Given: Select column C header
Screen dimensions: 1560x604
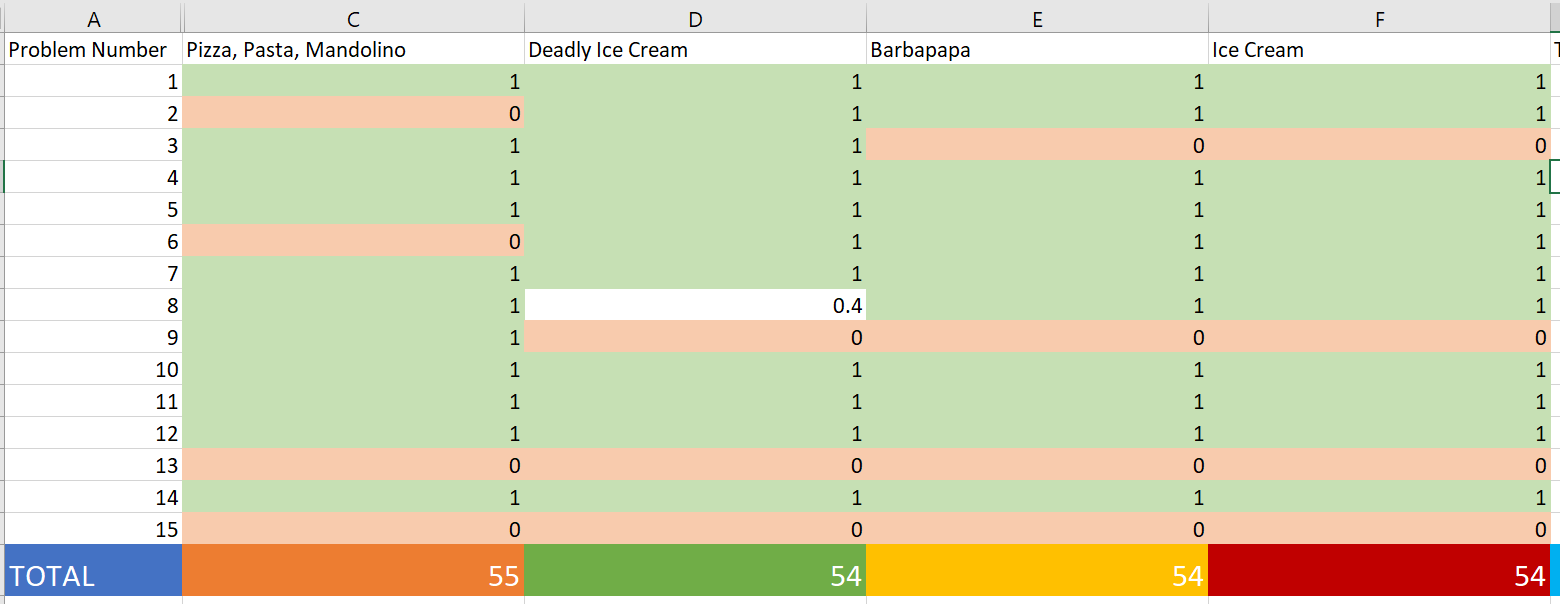Looking at the screenshot, I should point(353,18).
